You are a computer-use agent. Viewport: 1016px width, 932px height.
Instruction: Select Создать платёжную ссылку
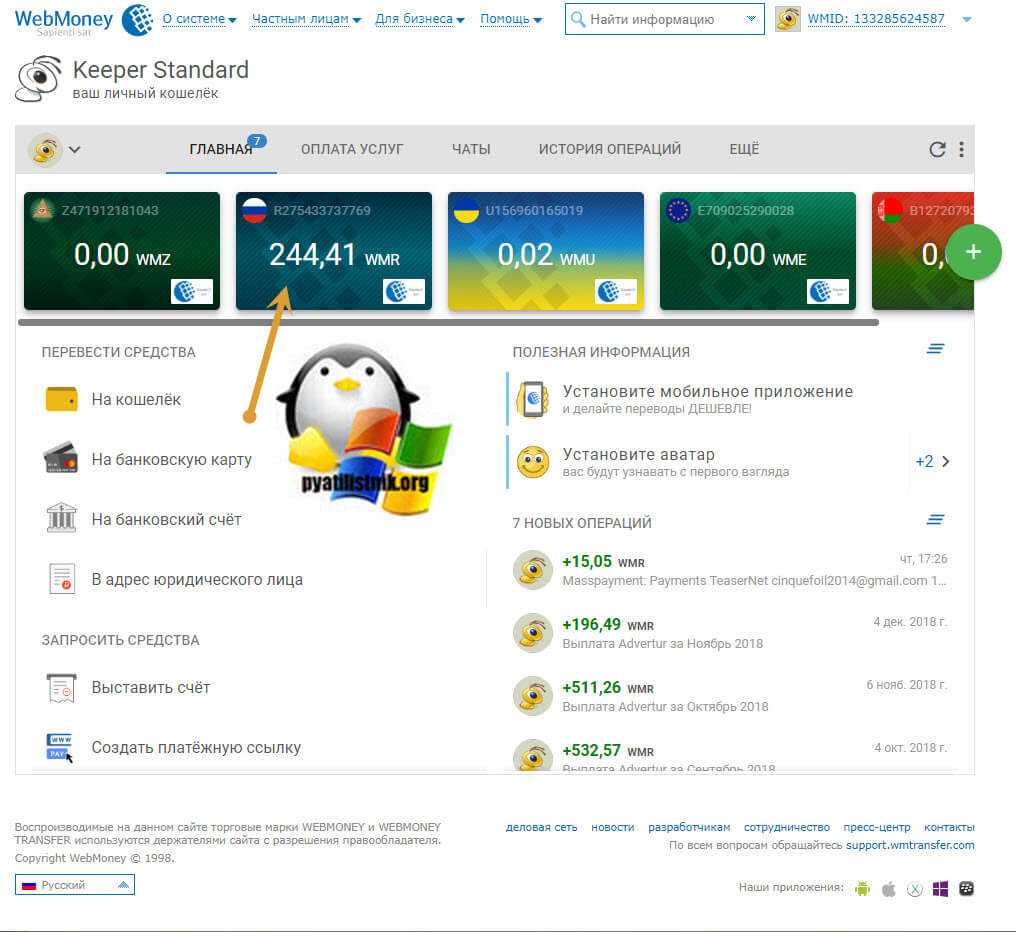[x=196, y=747]
